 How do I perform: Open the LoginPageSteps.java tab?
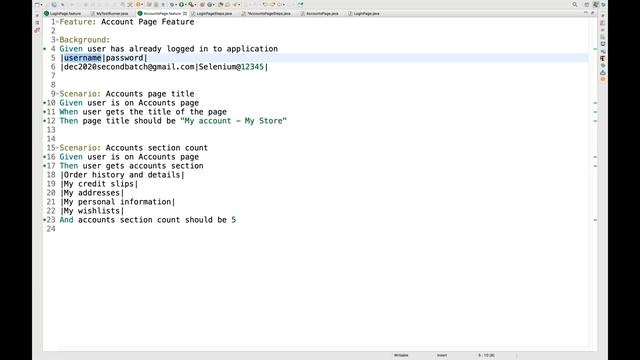[212, 13]
